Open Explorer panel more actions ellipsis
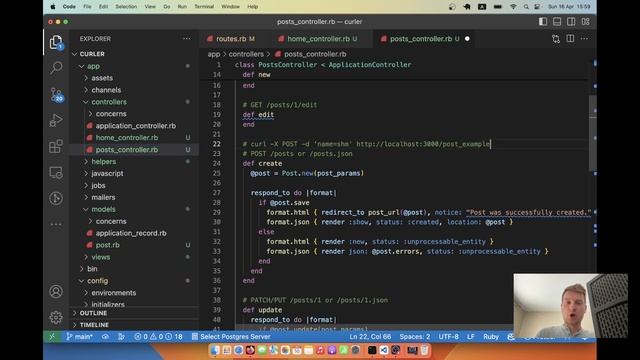640x360 pixels. (187, 39)
